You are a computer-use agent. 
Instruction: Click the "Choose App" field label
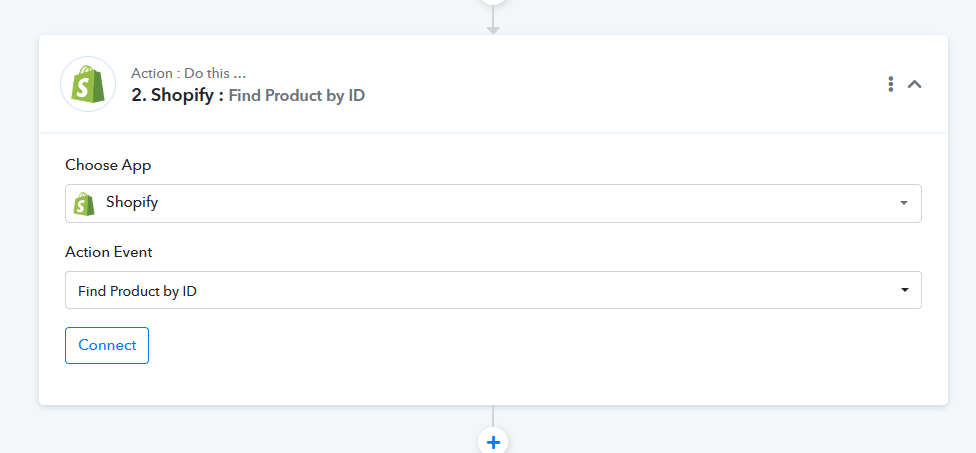108,165
